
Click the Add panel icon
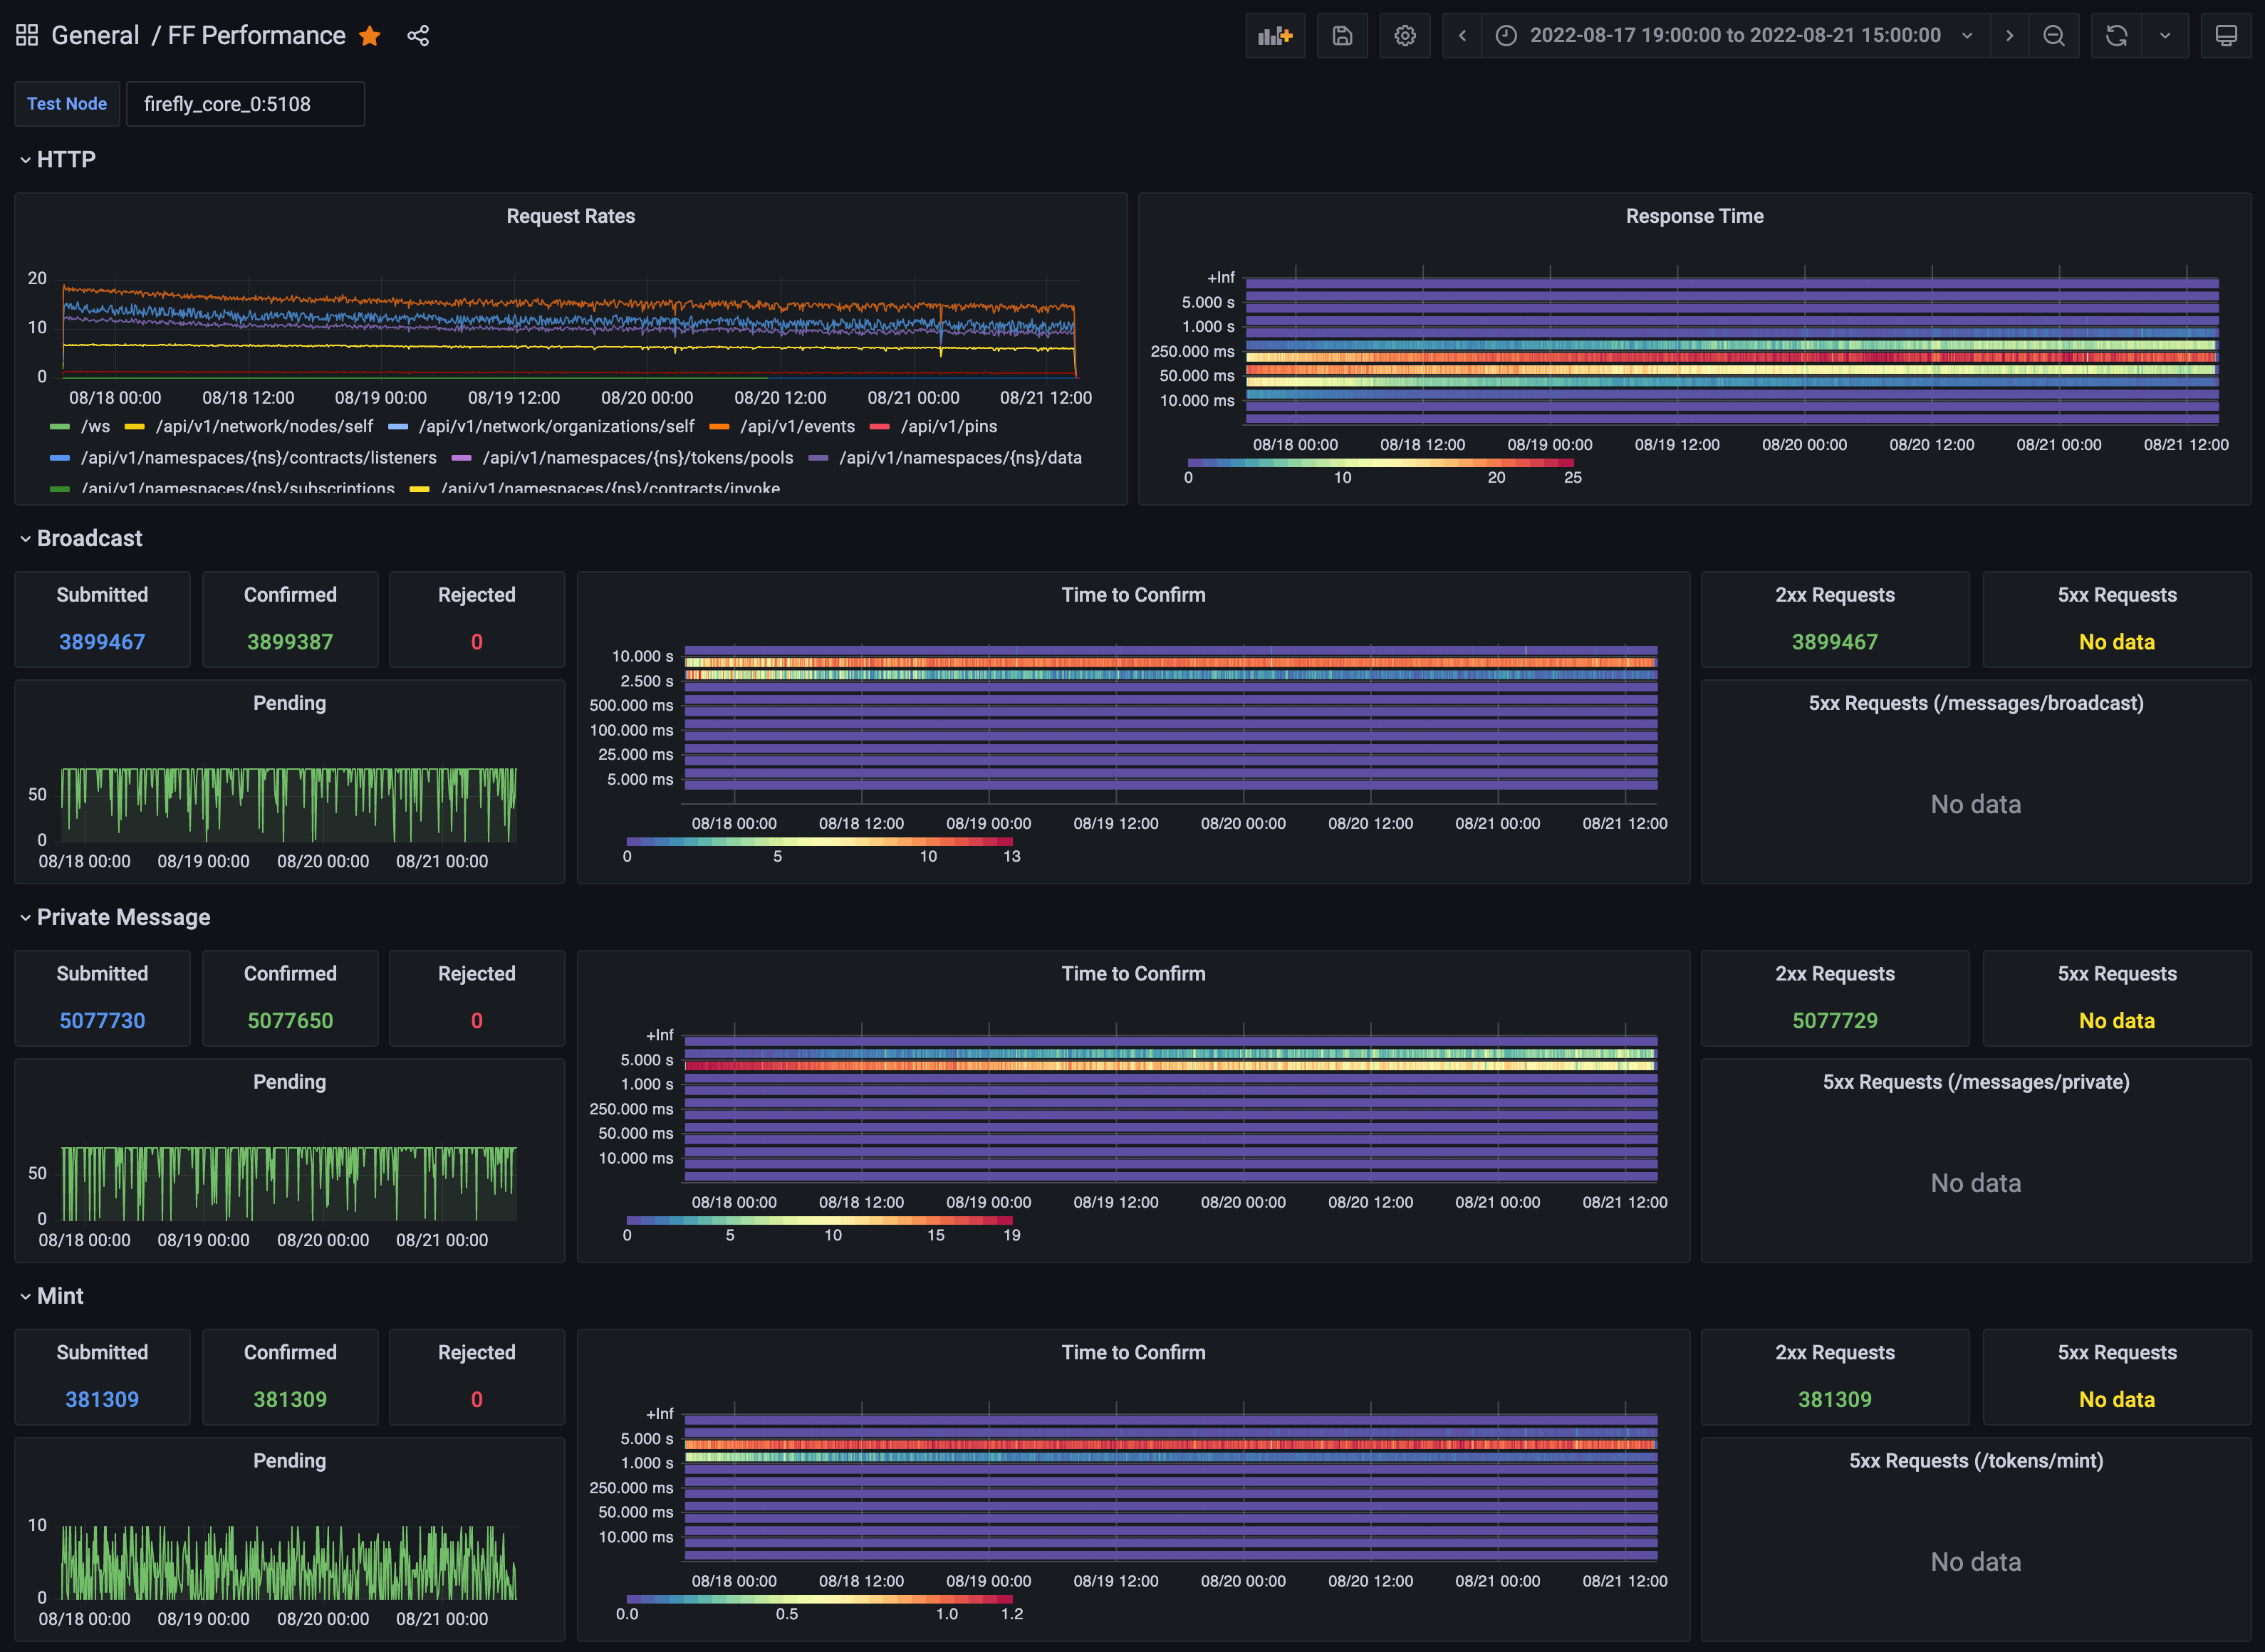[x=1275, y=36]
